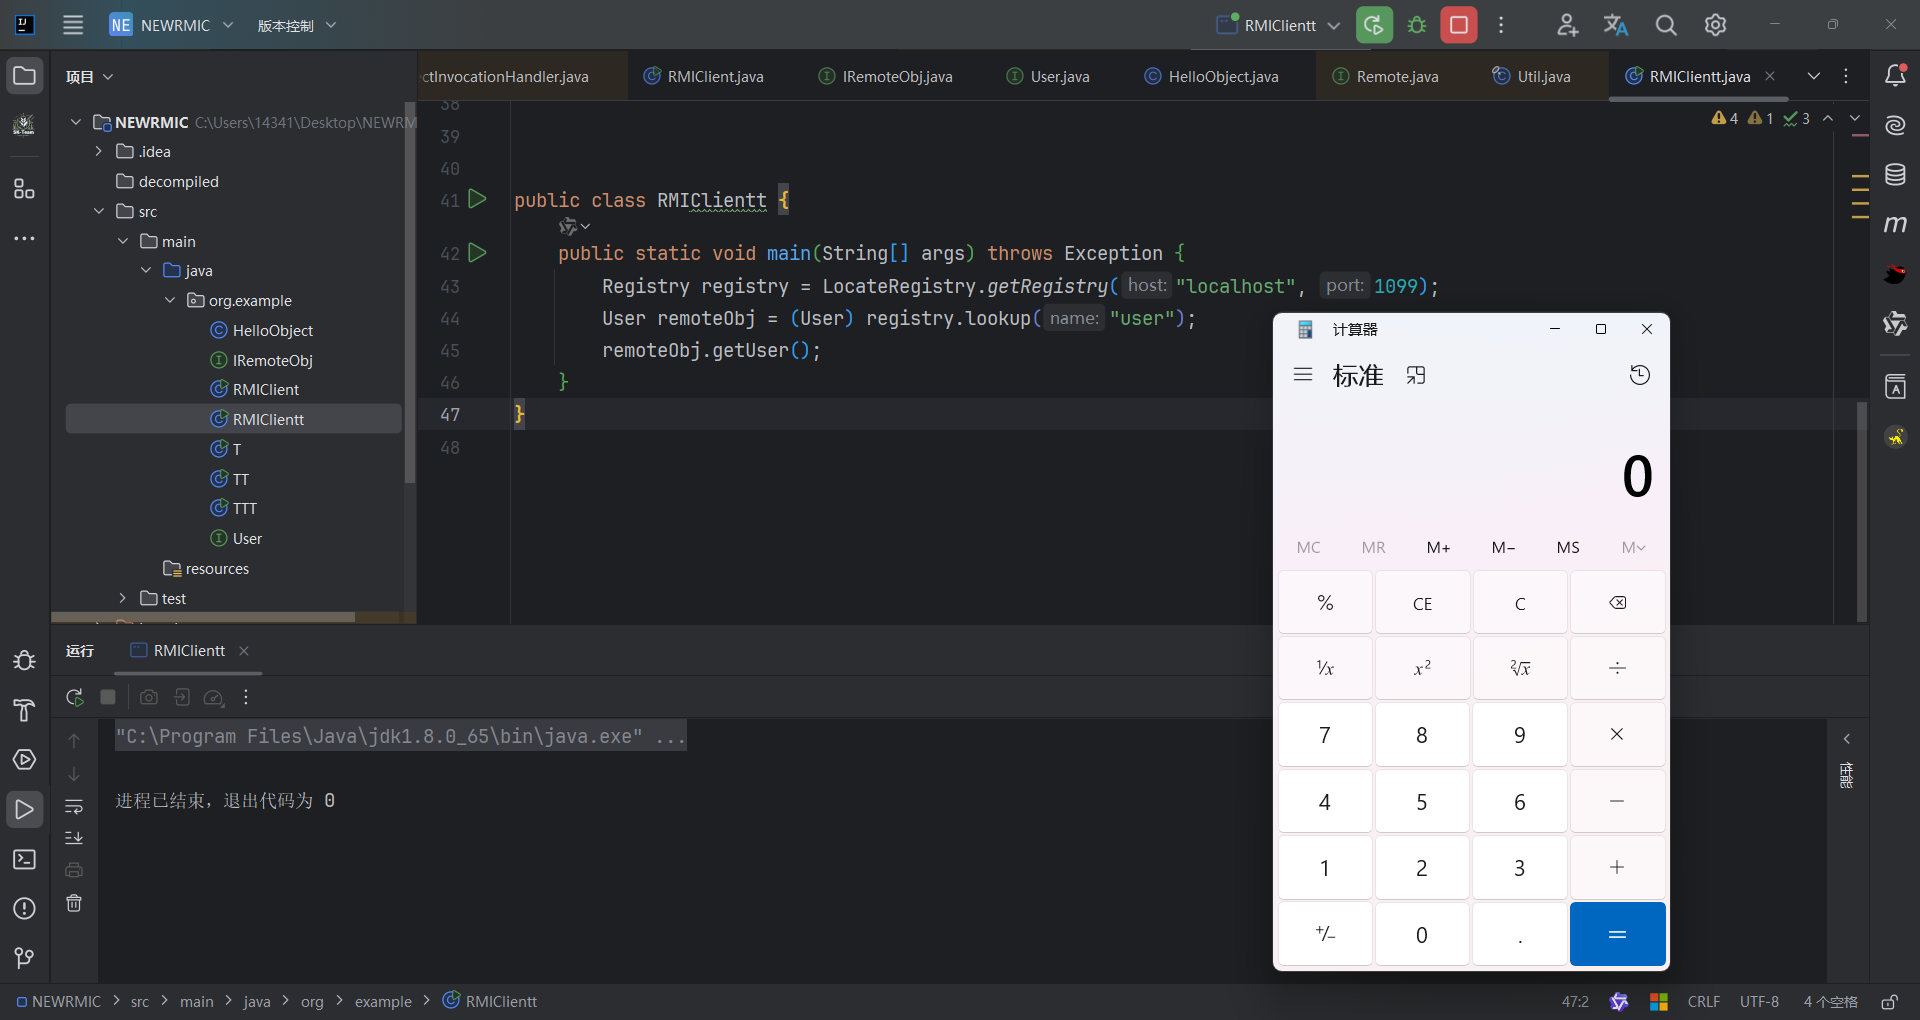The height and width of the screenshot is (1020, 1920).
Task: Clear the console output with trash icon
Action: point(74,903)
